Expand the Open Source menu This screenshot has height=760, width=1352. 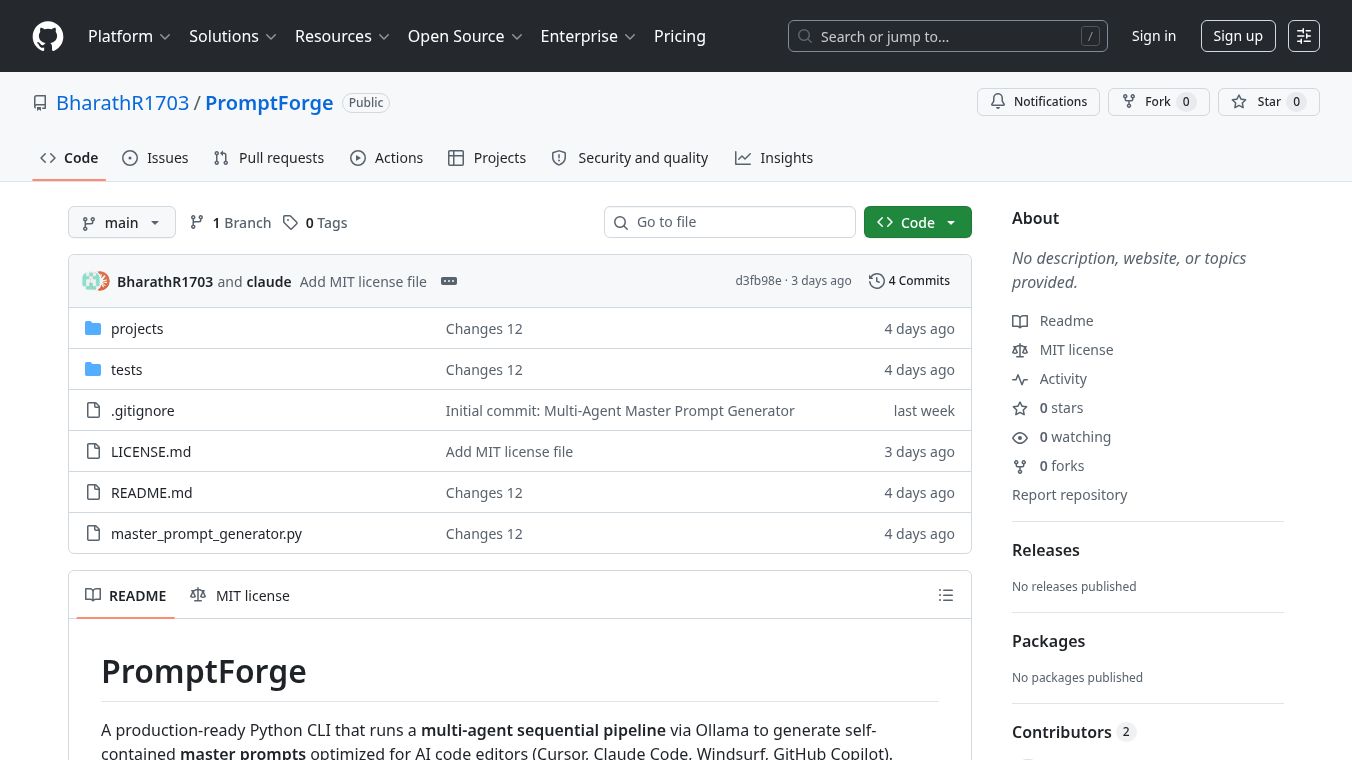[x=465, y=36]
